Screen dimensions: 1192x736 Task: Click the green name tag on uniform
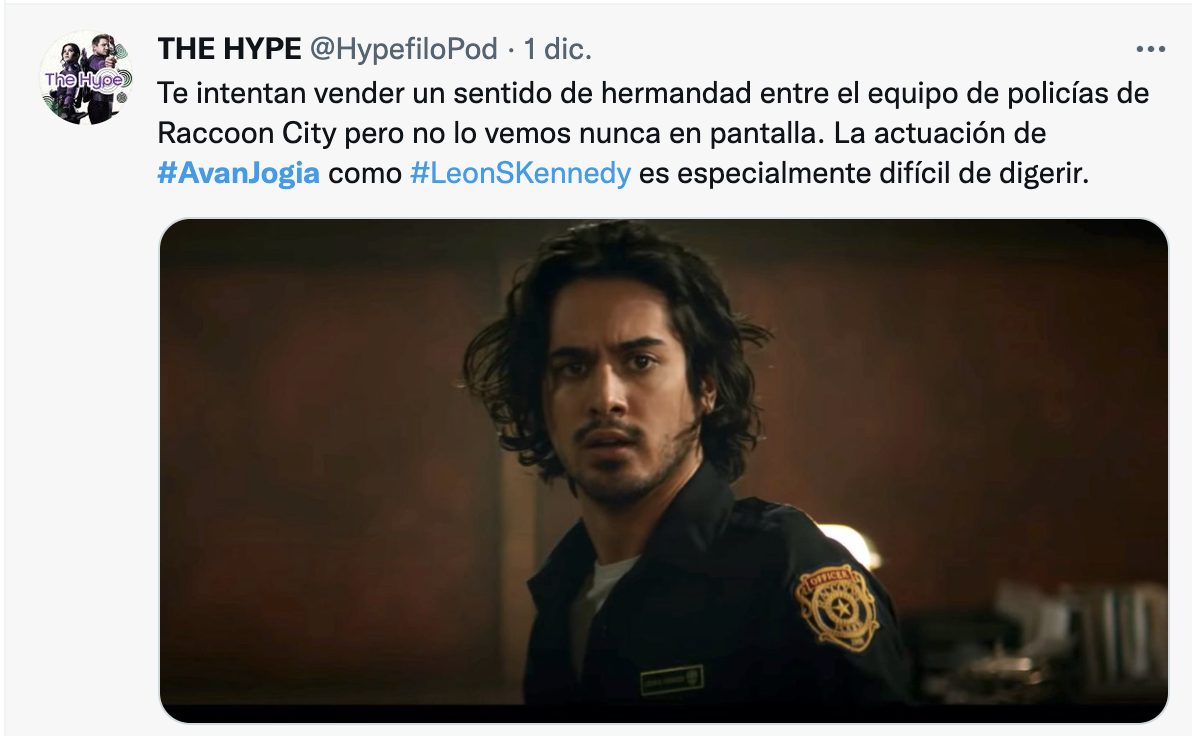pyautogui.click(x=671, y=679)
